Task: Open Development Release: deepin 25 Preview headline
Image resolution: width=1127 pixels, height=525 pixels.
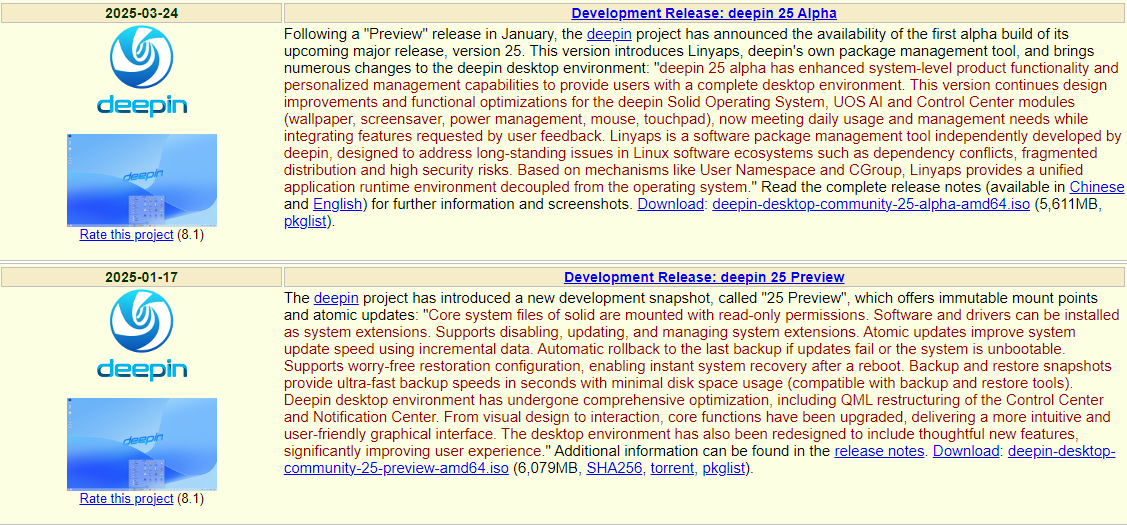Action: coord(704,277)
